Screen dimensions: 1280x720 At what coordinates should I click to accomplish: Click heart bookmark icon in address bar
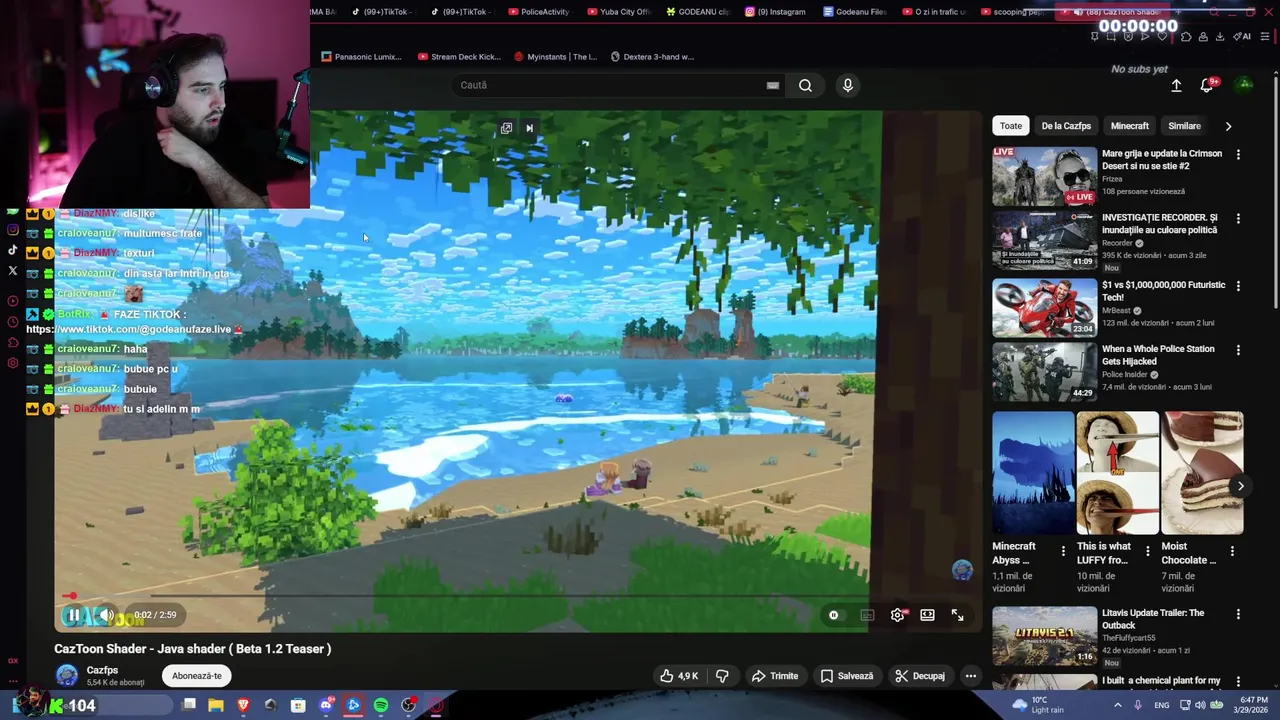[x=1162, y=37]
